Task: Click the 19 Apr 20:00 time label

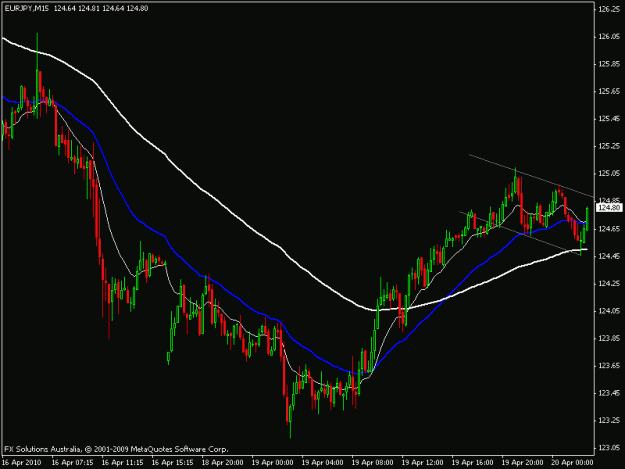Action: 523,463
